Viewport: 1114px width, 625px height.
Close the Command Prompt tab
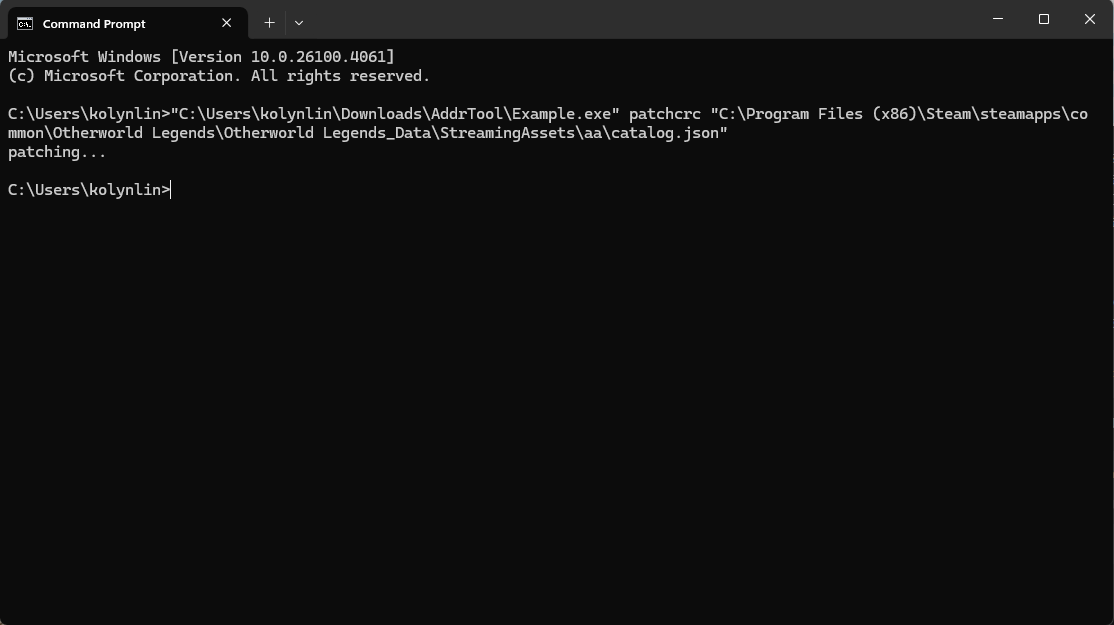(226, 22)
